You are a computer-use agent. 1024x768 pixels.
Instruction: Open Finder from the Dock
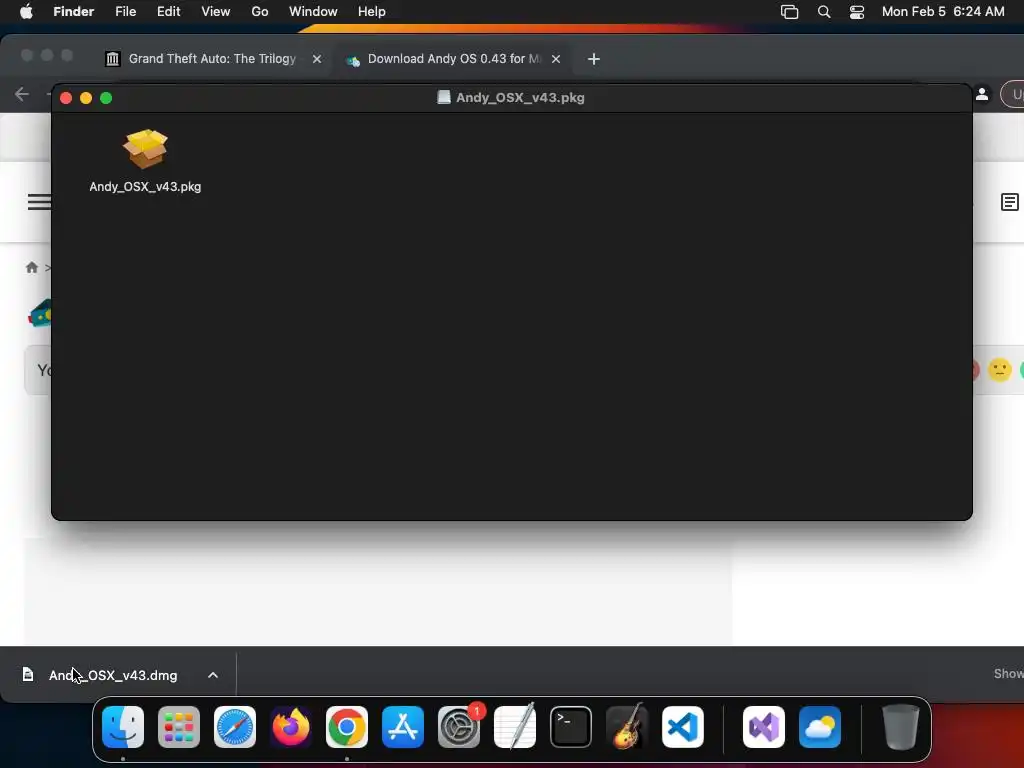pos(123,727)
